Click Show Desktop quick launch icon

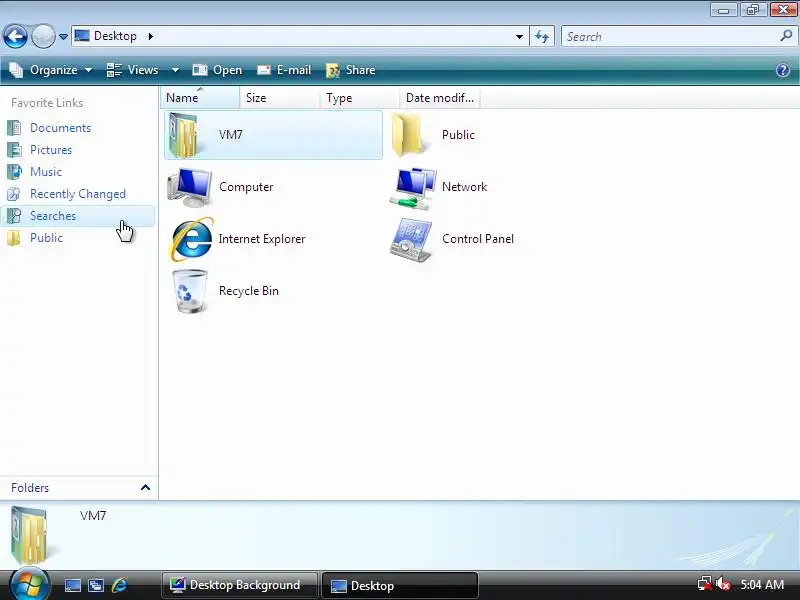72,585
